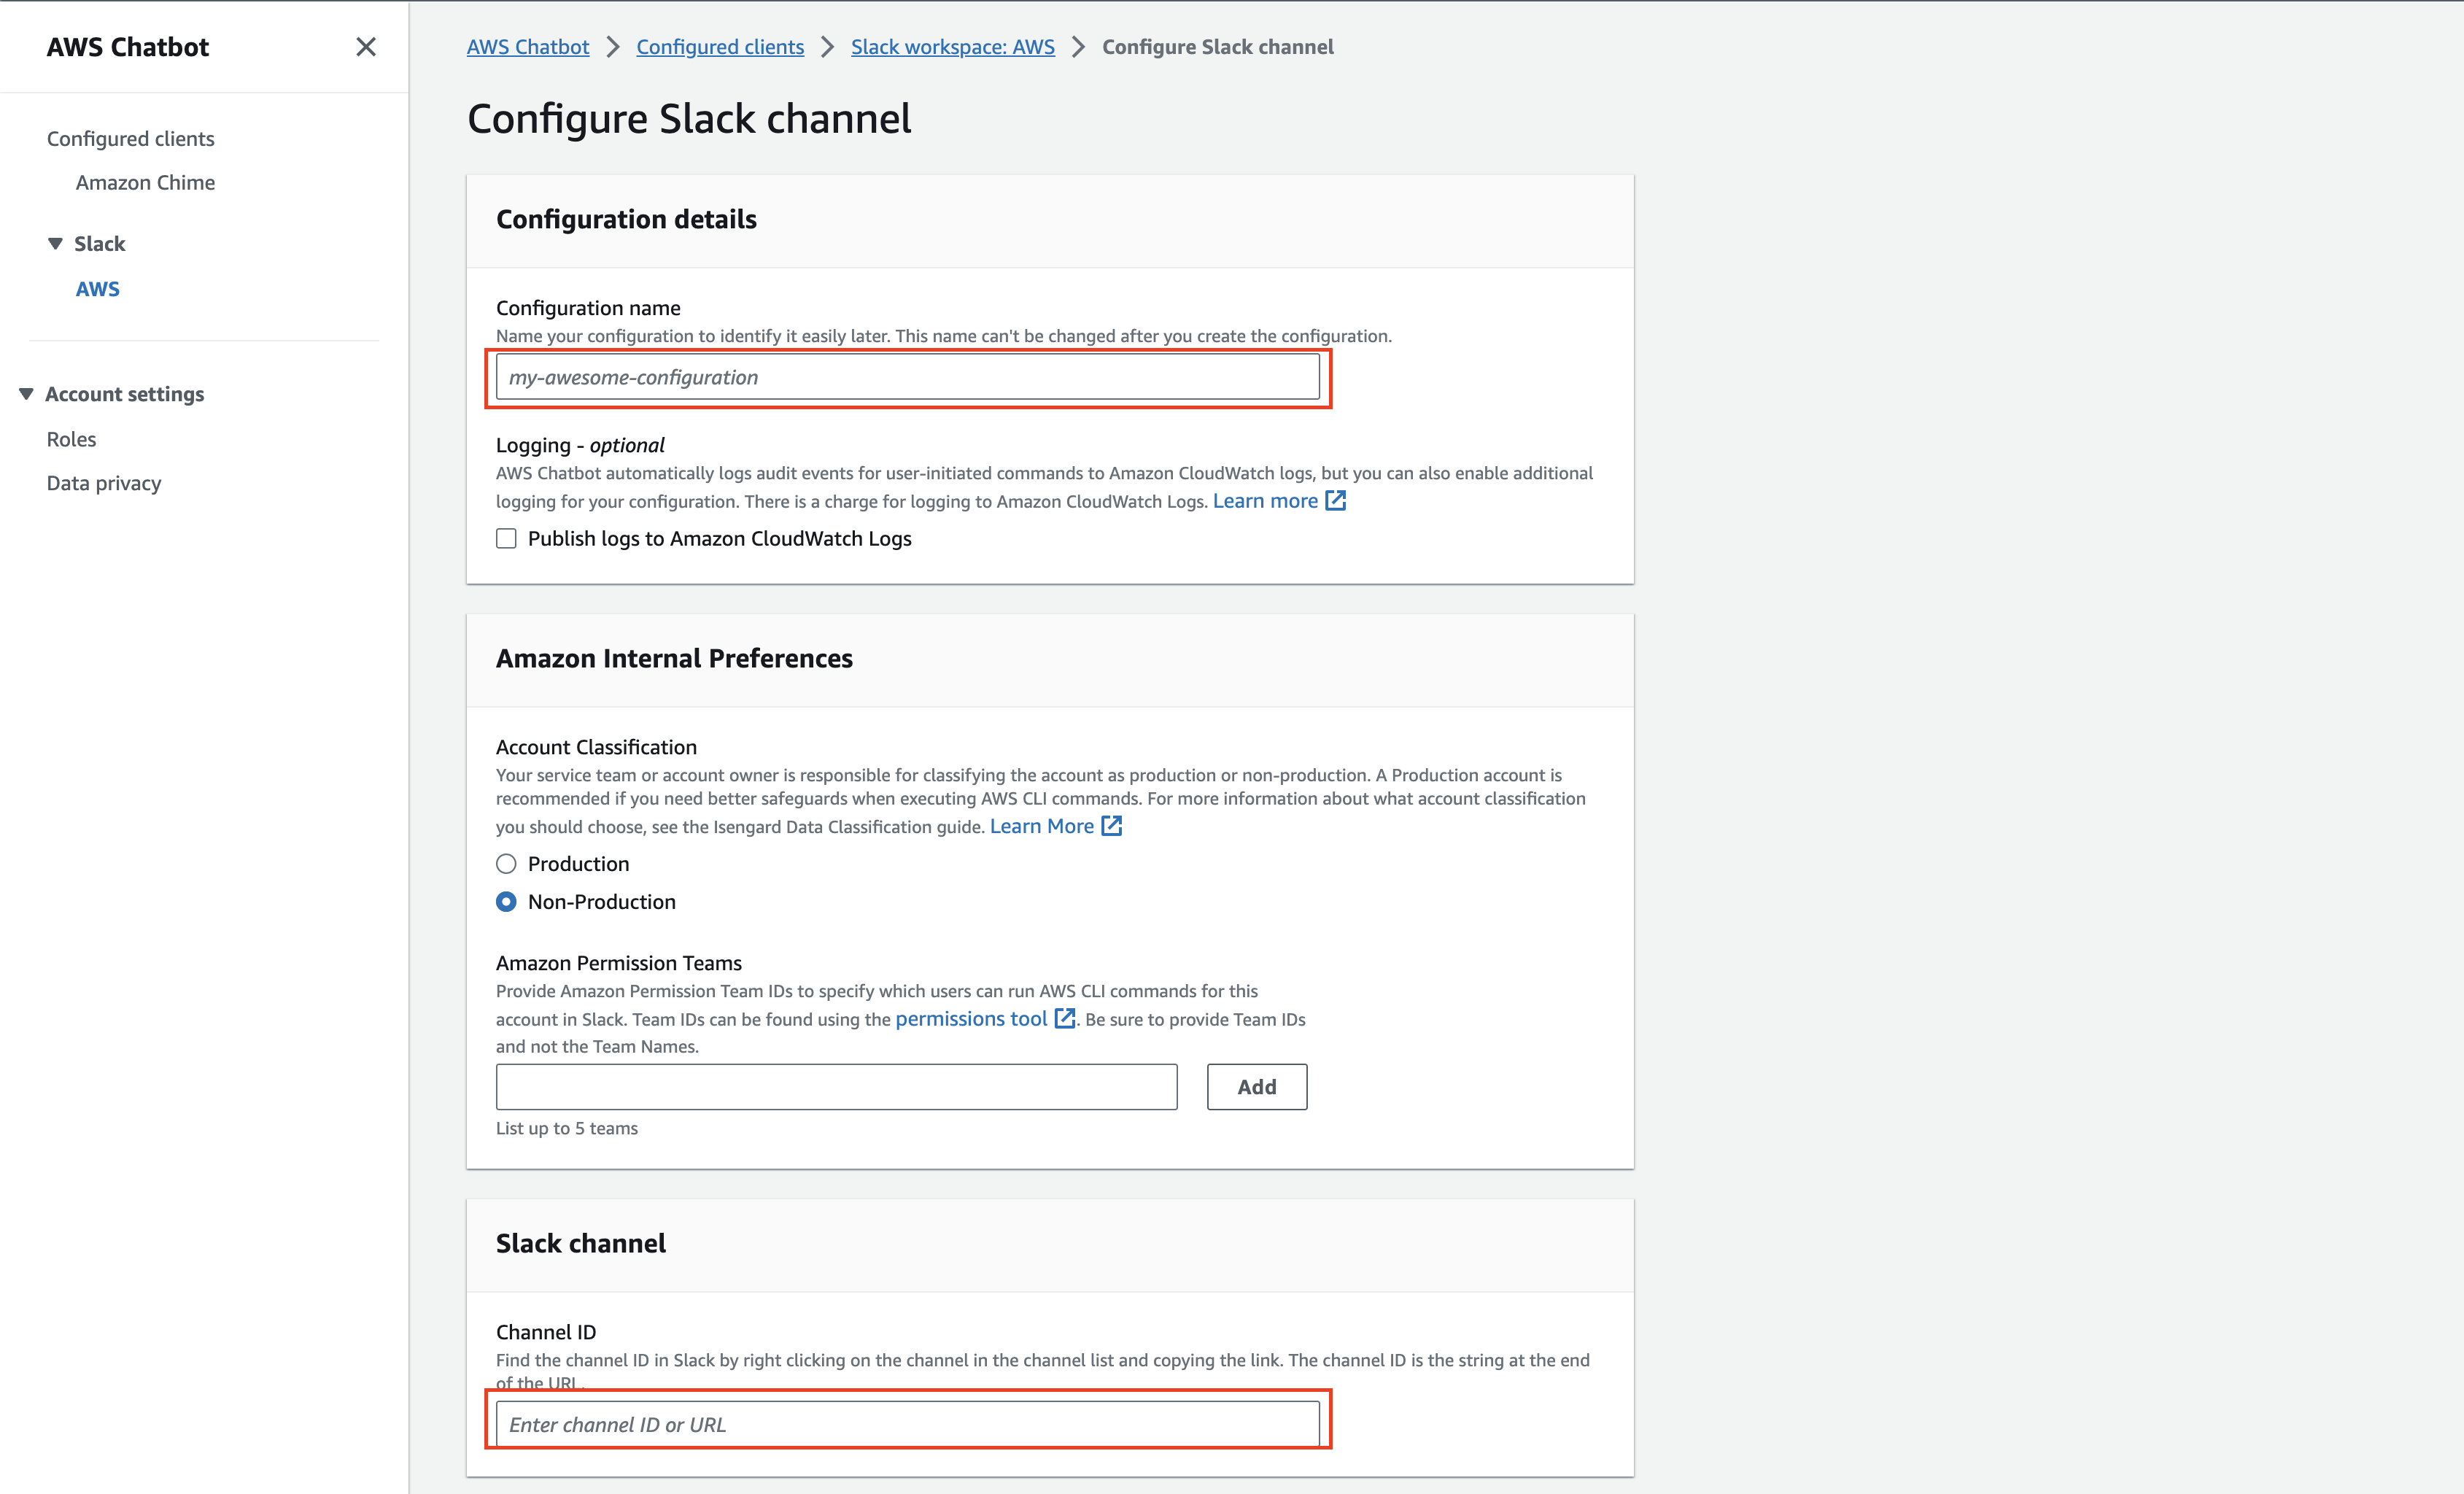Open Configured clients in sidebar
The image size is (2464, 1494).
click(x=130, y=139)
